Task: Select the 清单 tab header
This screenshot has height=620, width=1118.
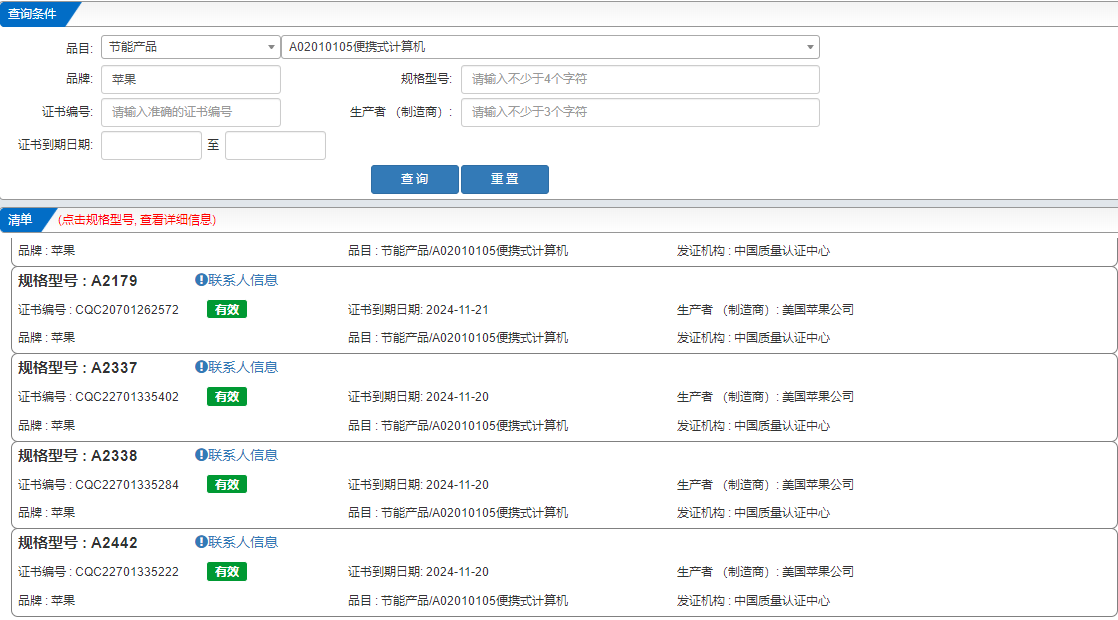Action: (x=20, y=219)
